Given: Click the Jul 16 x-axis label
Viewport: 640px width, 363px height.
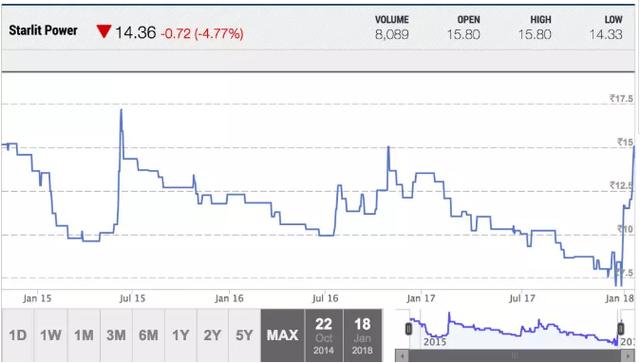Looking at the screenshot, I should [x=325, y=298].
